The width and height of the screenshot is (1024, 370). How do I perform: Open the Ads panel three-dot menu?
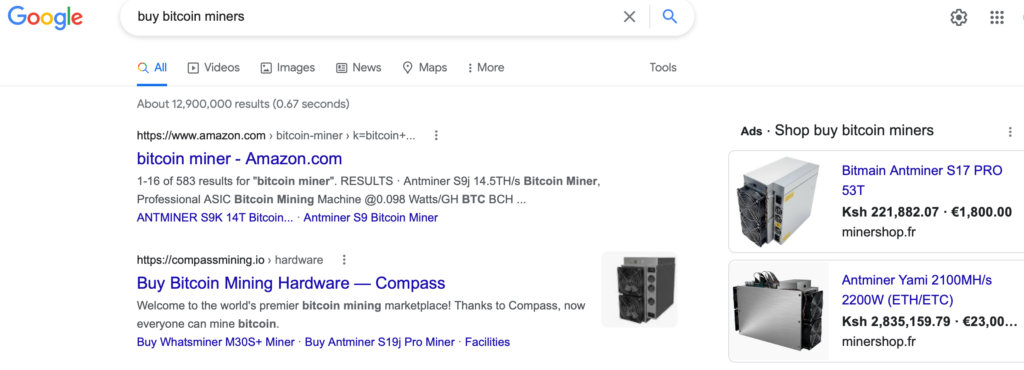1010,131
